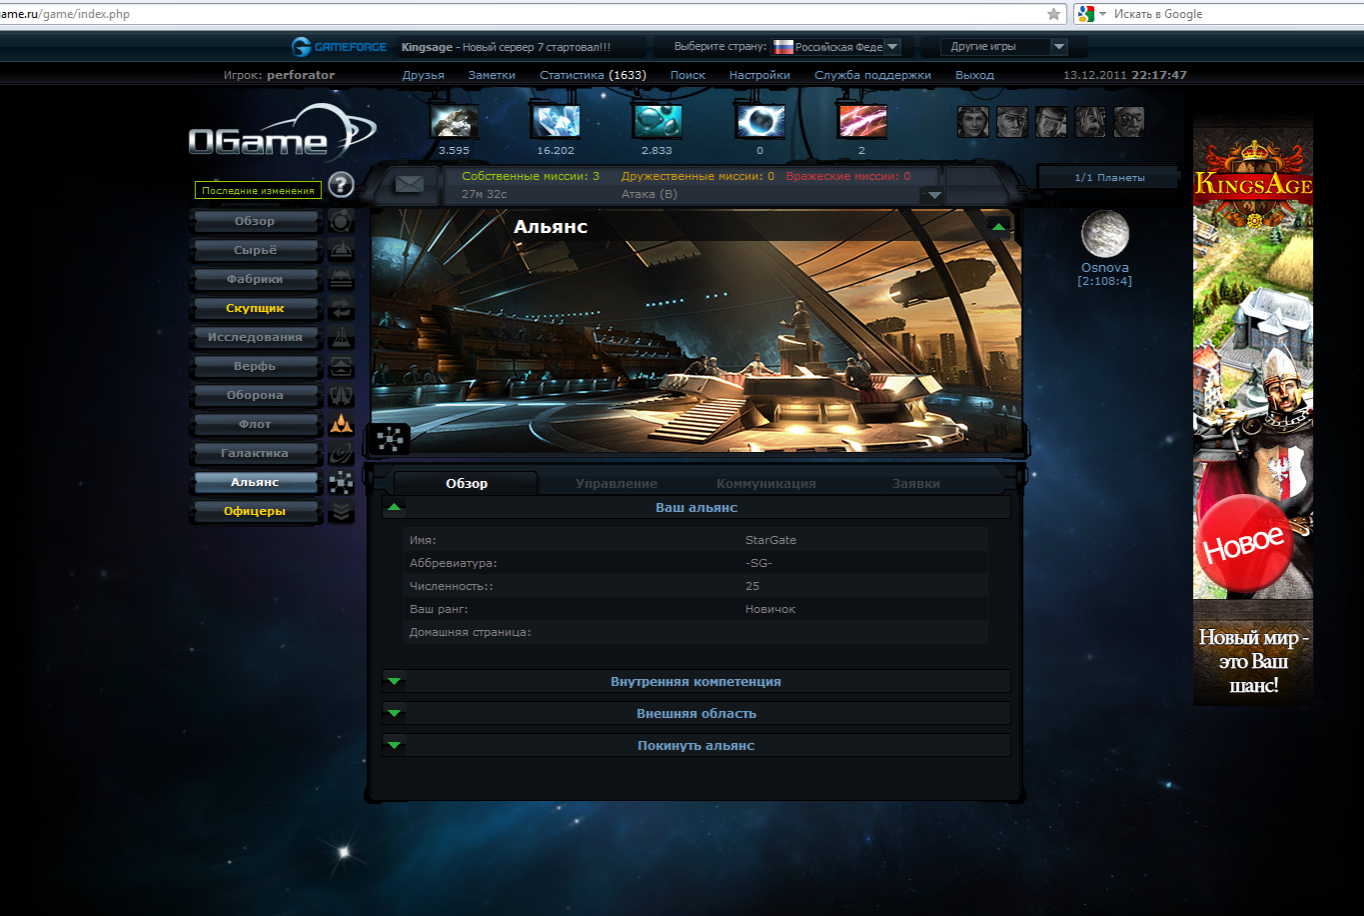Viewport: 1364px width, 916px height.
Task: Click the deuterium resource icon
Action: point(657,122)
